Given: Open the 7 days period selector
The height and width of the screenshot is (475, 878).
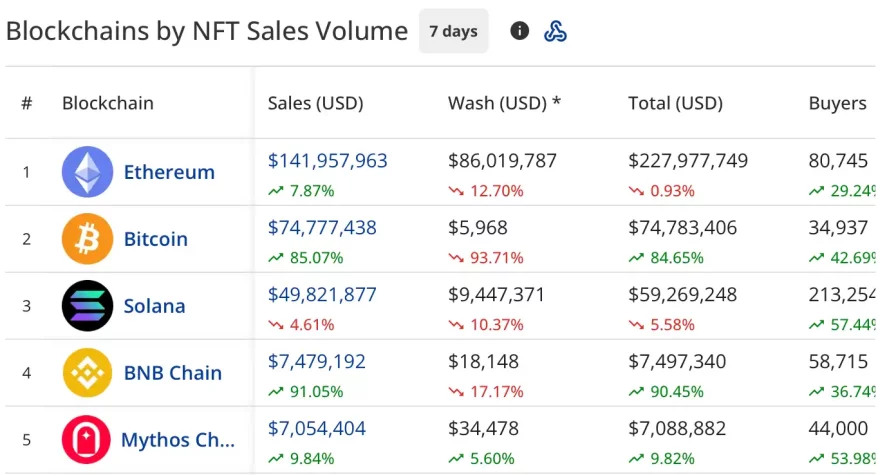Looking at the screenshot, I should click(453, 31).
